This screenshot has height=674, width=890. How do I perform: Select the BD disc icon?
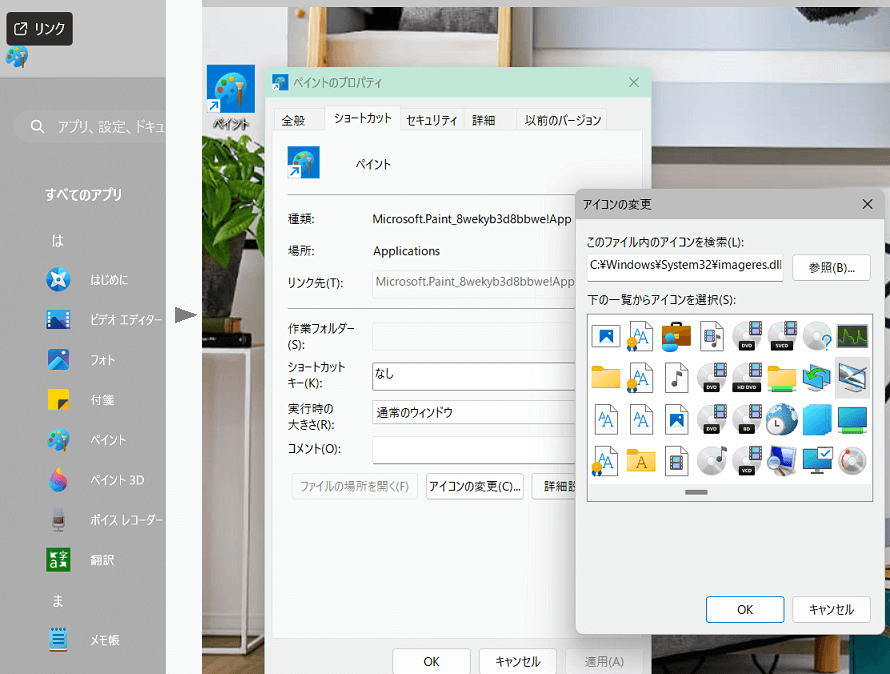(x=746, y=420)
